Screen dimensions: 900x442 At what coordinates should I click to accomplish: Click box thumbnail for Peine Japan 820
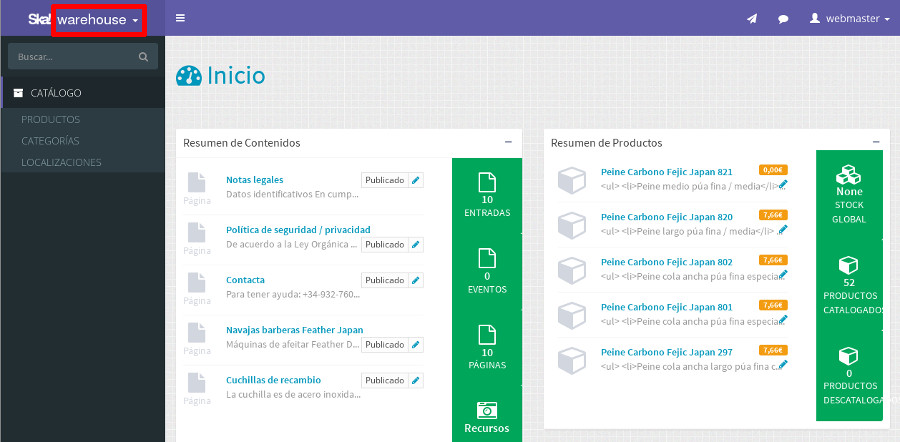click(572, 226)
